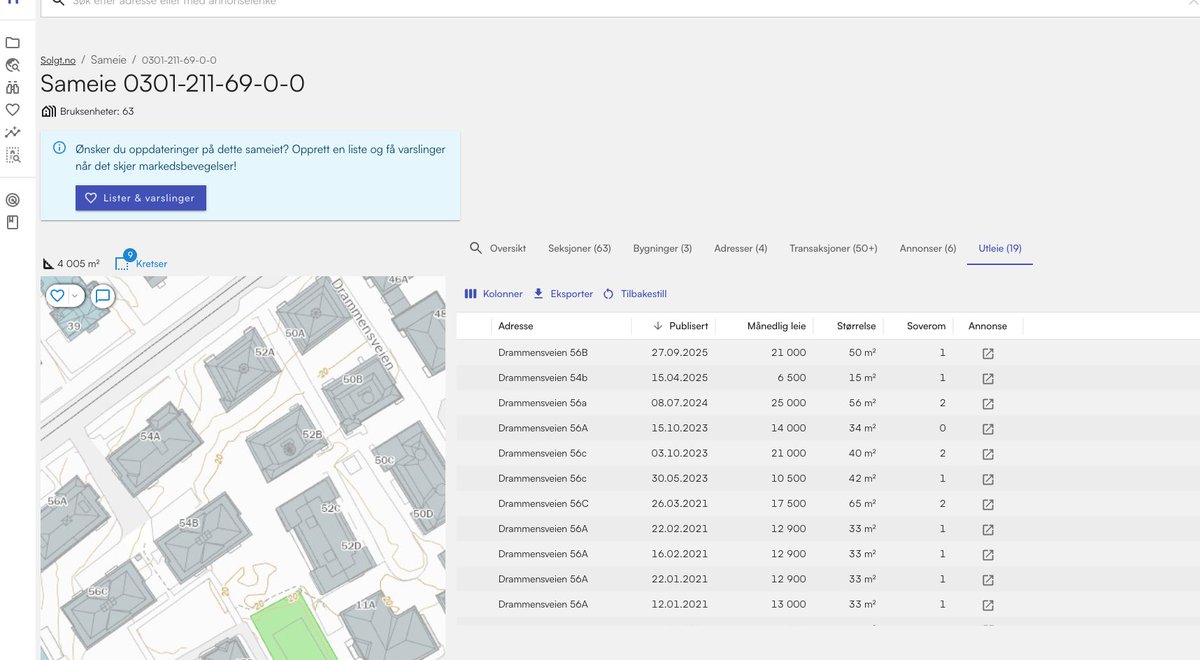This screenshot has width=1200, height=660.
Task: Click the 6 500 rent value
Action: 790,378
